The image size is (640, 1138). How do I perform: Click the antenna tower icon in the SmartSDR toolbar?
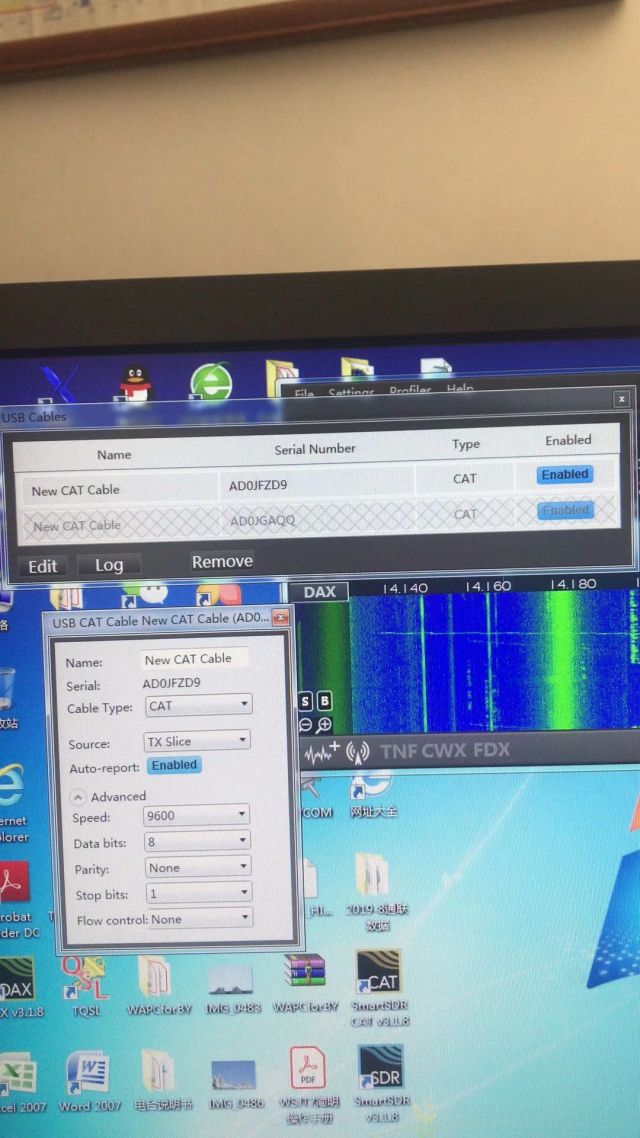[x=358, y=753]
